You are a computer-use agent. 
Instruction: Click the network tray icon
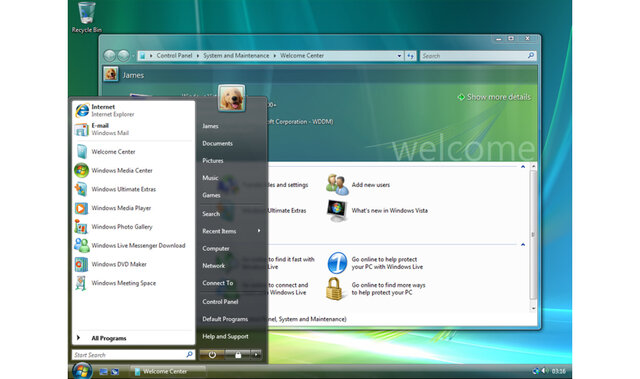(536, 371)
